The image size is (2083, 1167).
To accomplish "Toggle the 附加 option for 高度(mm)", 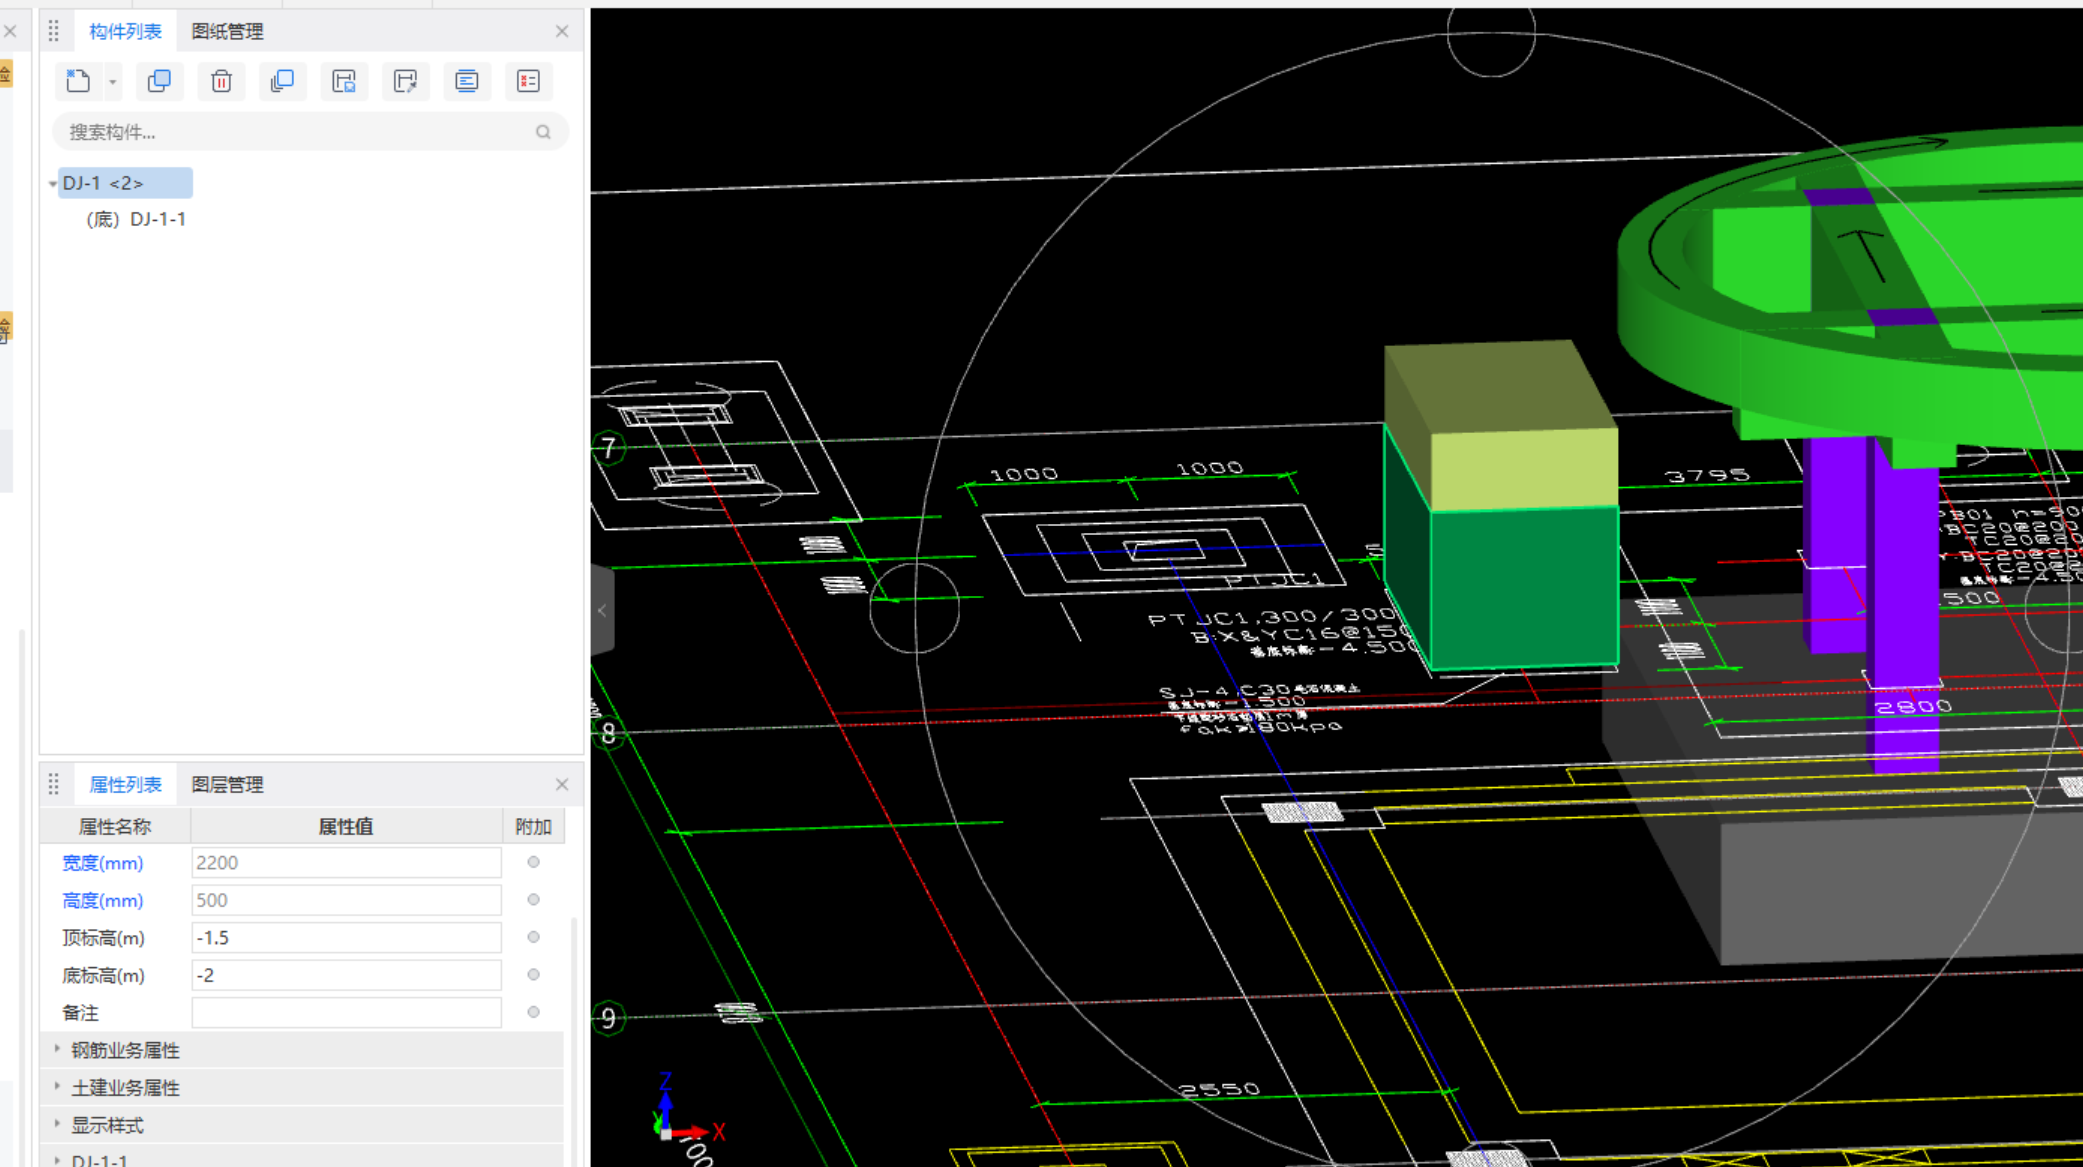I will pyautogui.click(x=533, y=900).
